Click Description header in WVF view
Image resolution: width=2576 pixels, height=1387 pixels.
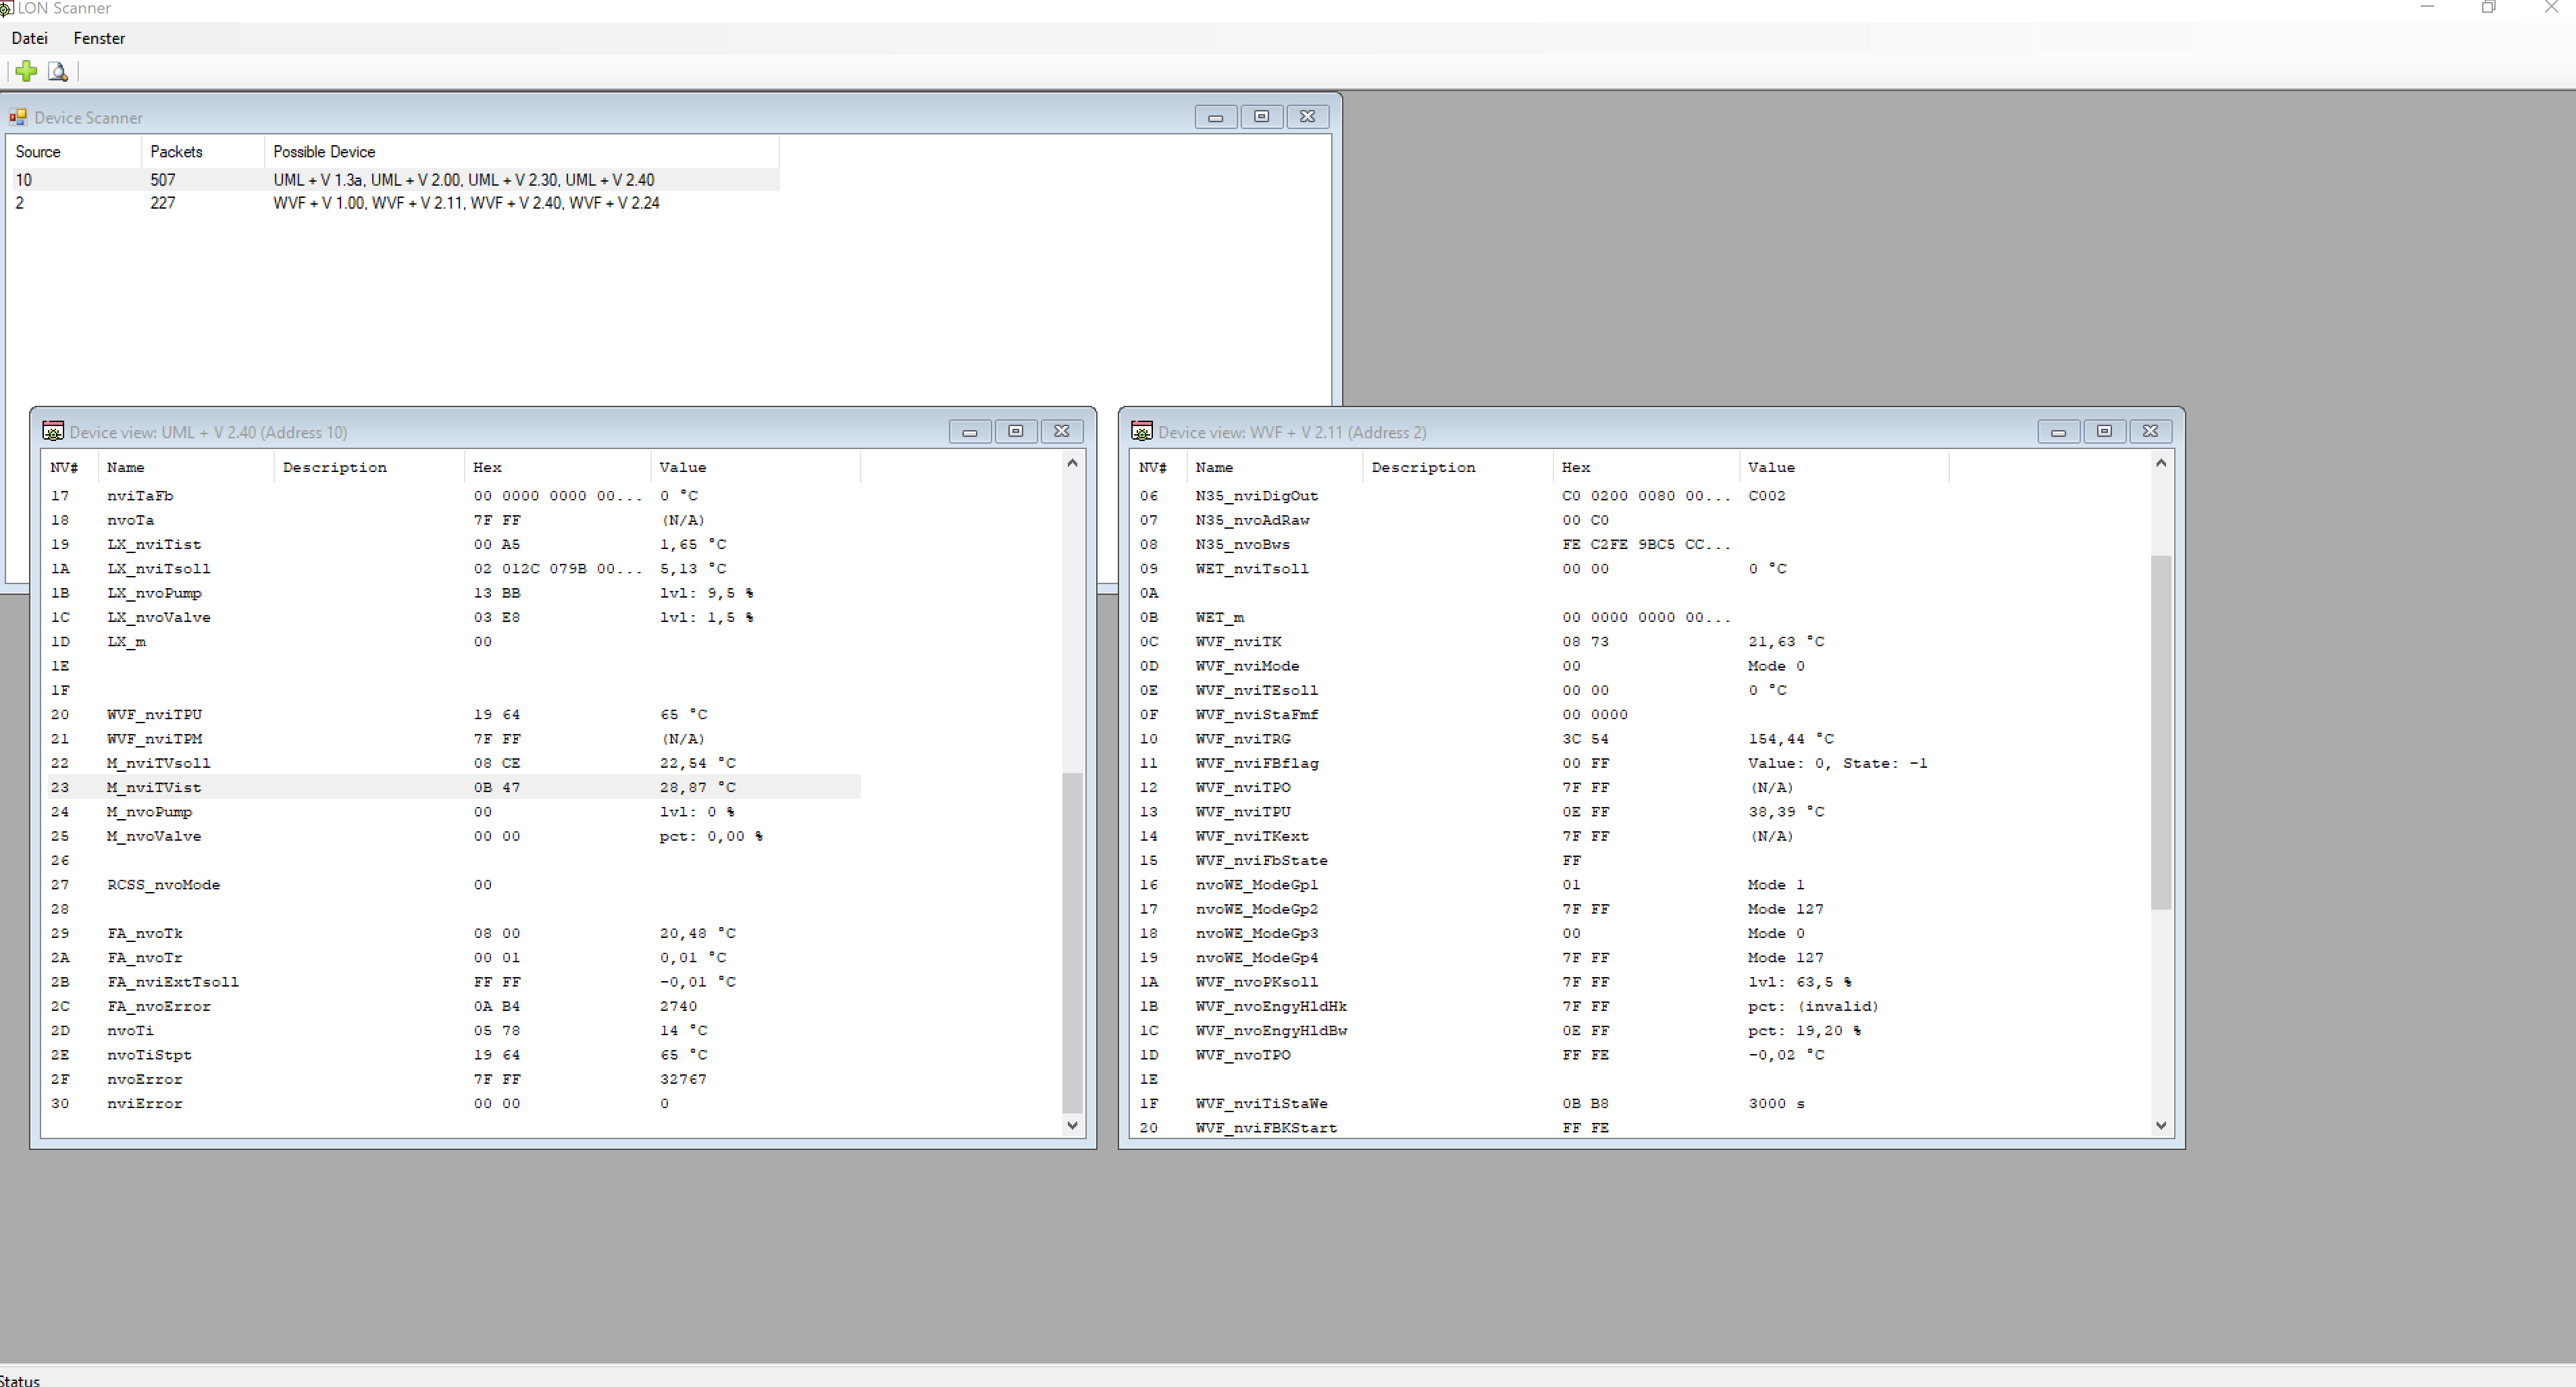pos(1457,467)
